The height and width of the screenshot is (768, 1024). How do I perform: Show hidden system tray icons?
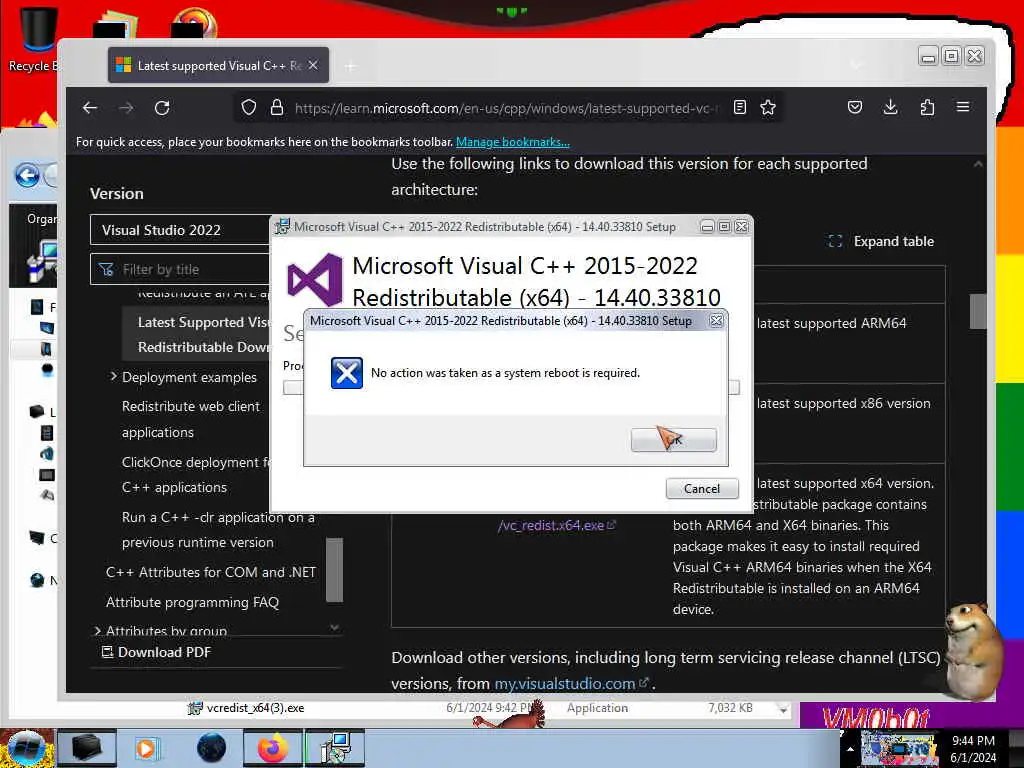click(850, 749)
